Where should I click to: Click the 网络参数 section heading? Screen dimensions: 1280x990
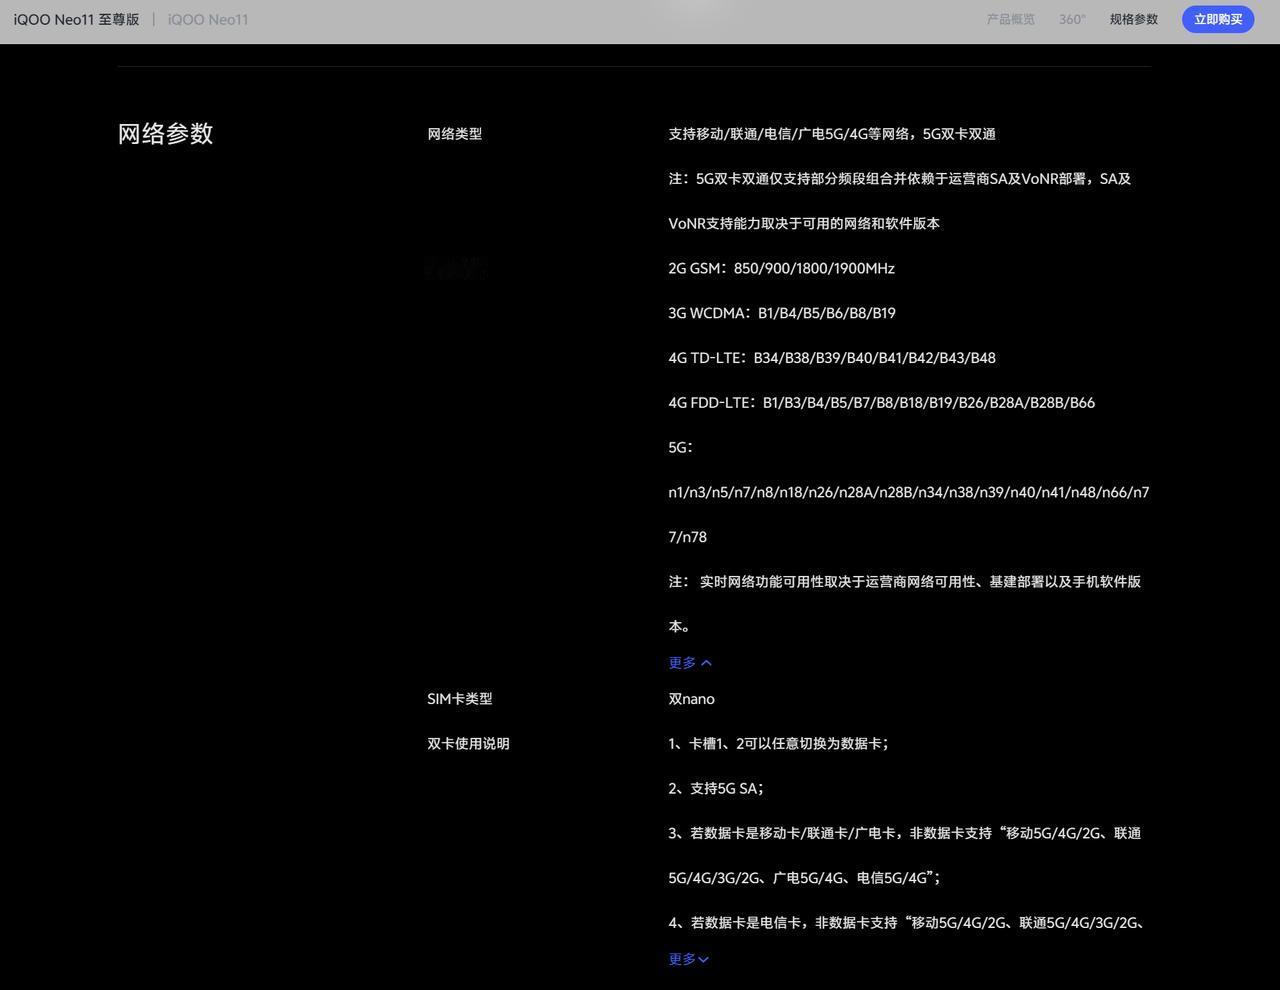click(x=165, y=134)
